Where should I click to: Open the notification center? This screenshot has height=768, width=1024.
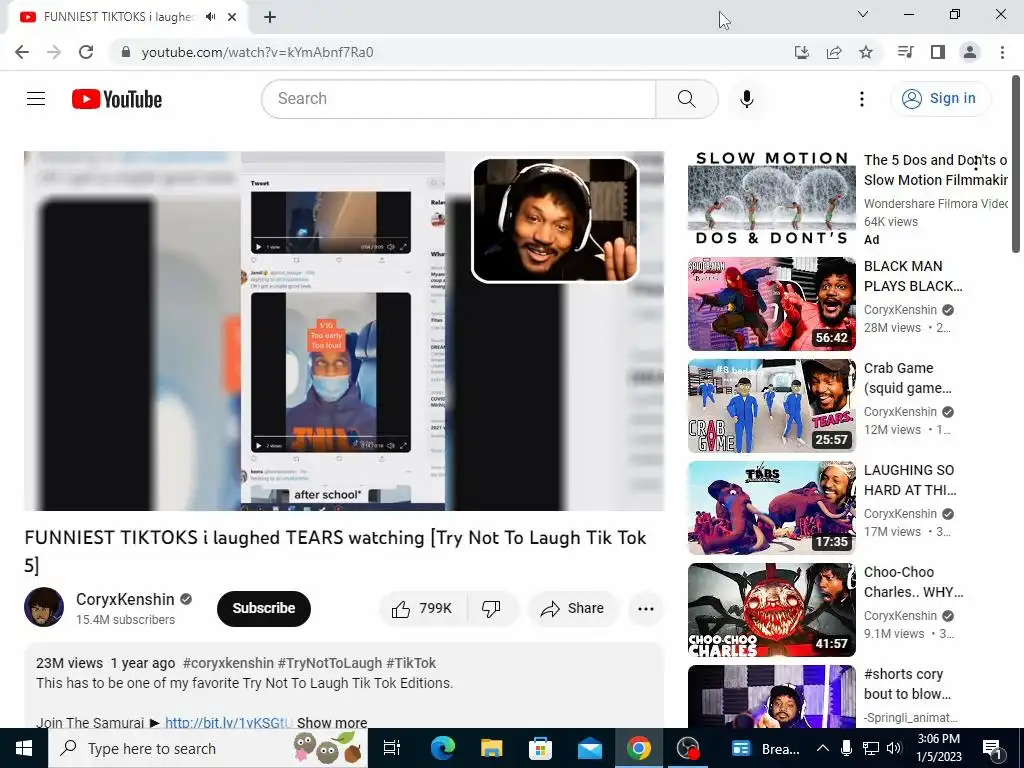tap(992, 748)
